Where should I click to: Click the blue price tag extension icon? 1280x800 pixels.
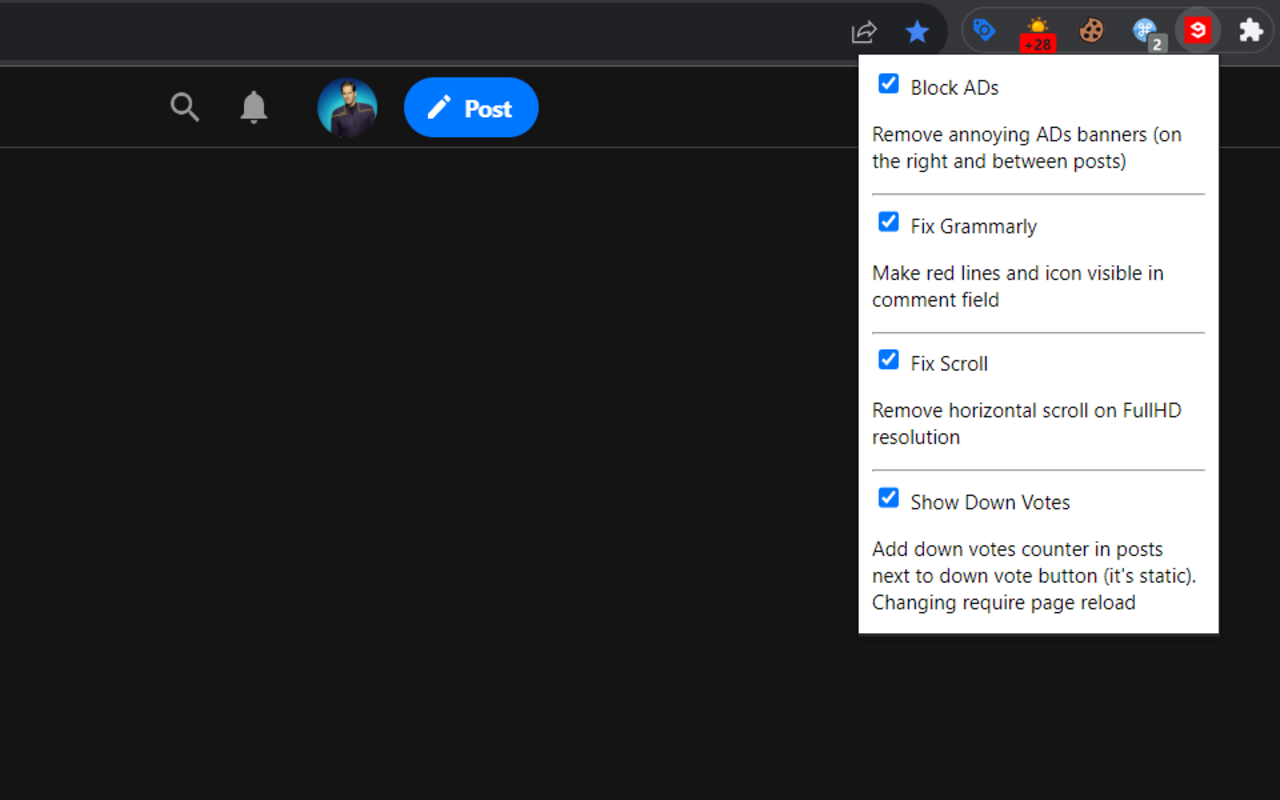click(984, 31)
